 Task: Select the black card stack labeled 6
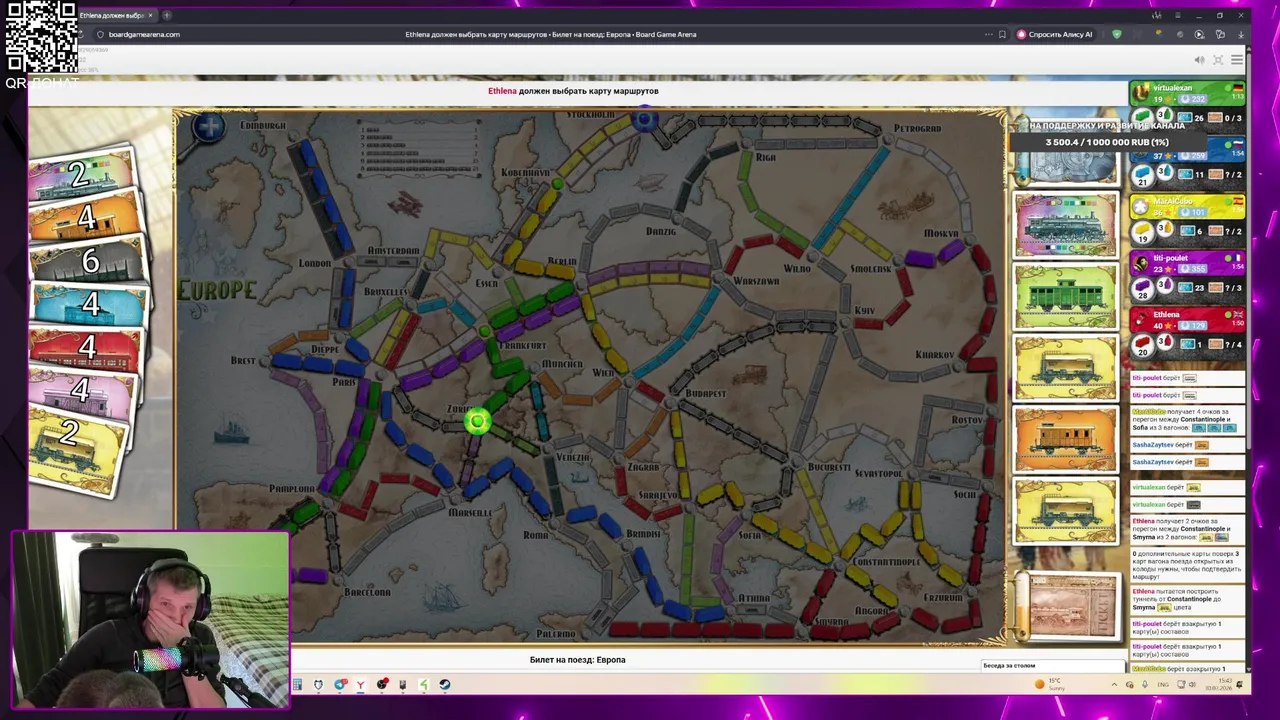(x=88, y=260)
